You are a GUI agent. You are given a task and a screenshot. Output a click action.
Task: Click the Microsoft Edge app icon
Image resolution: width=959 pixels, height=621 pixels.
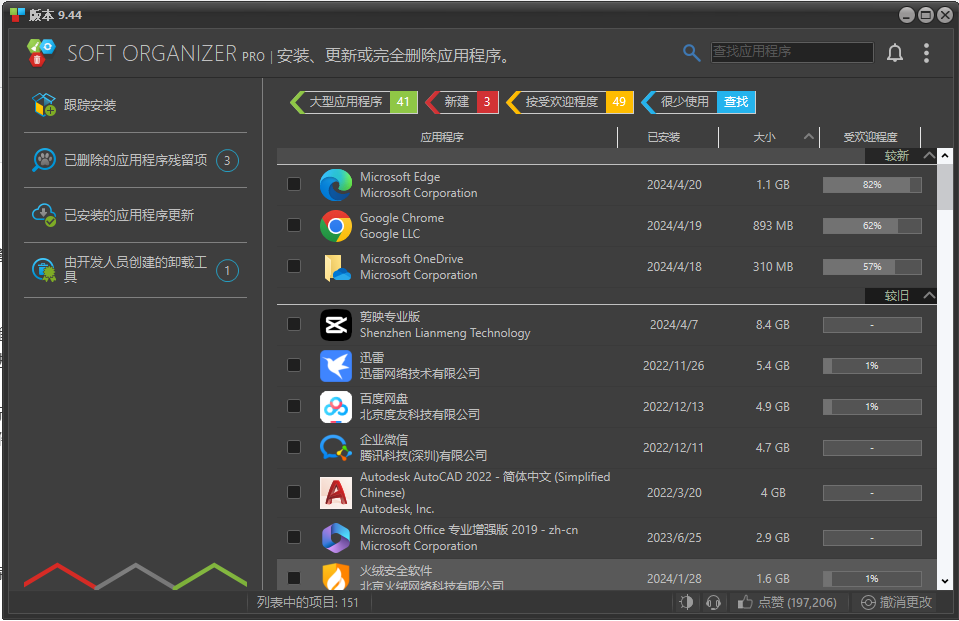[336, 185]
